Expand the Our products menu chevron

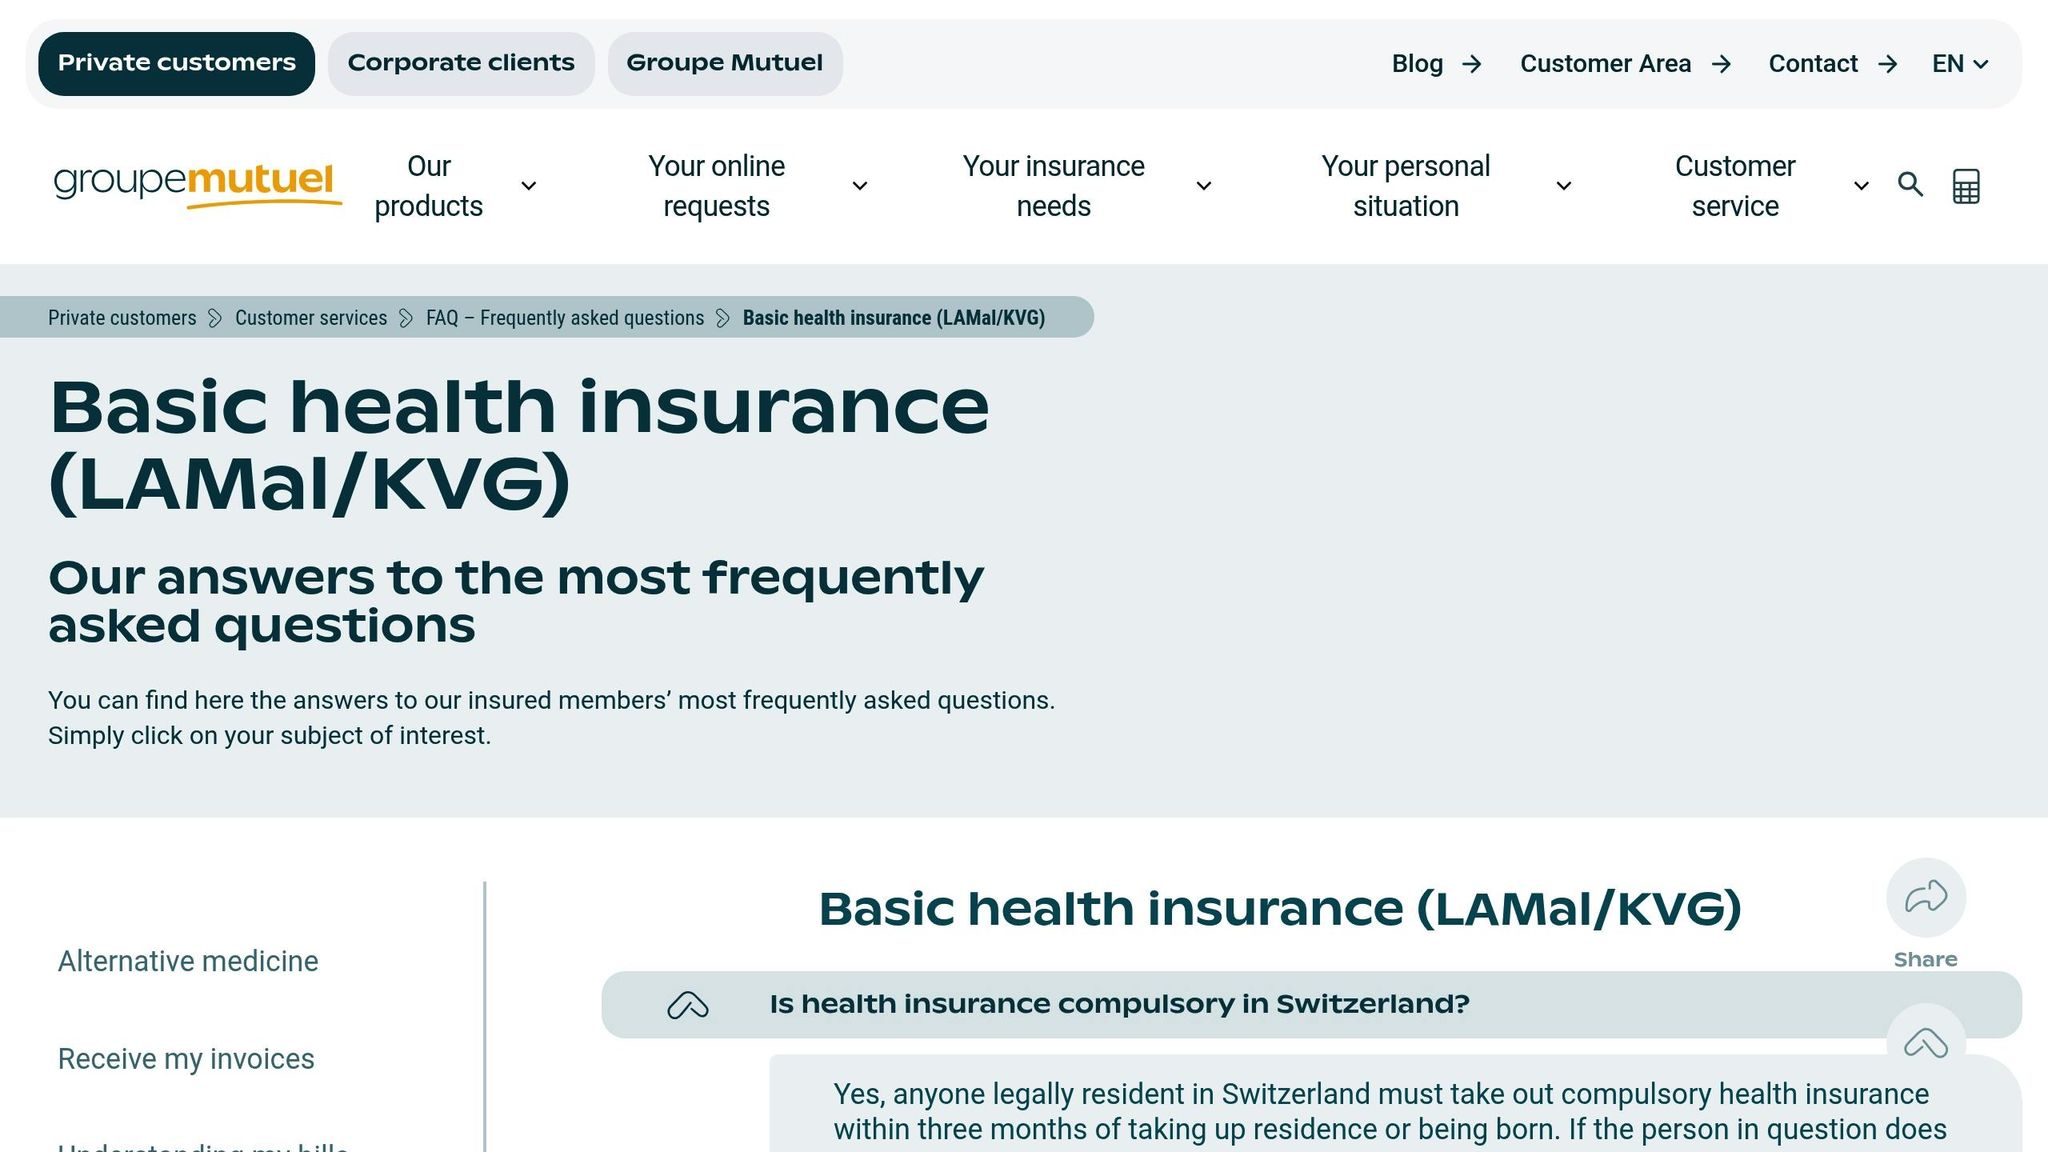click(529, 186)
